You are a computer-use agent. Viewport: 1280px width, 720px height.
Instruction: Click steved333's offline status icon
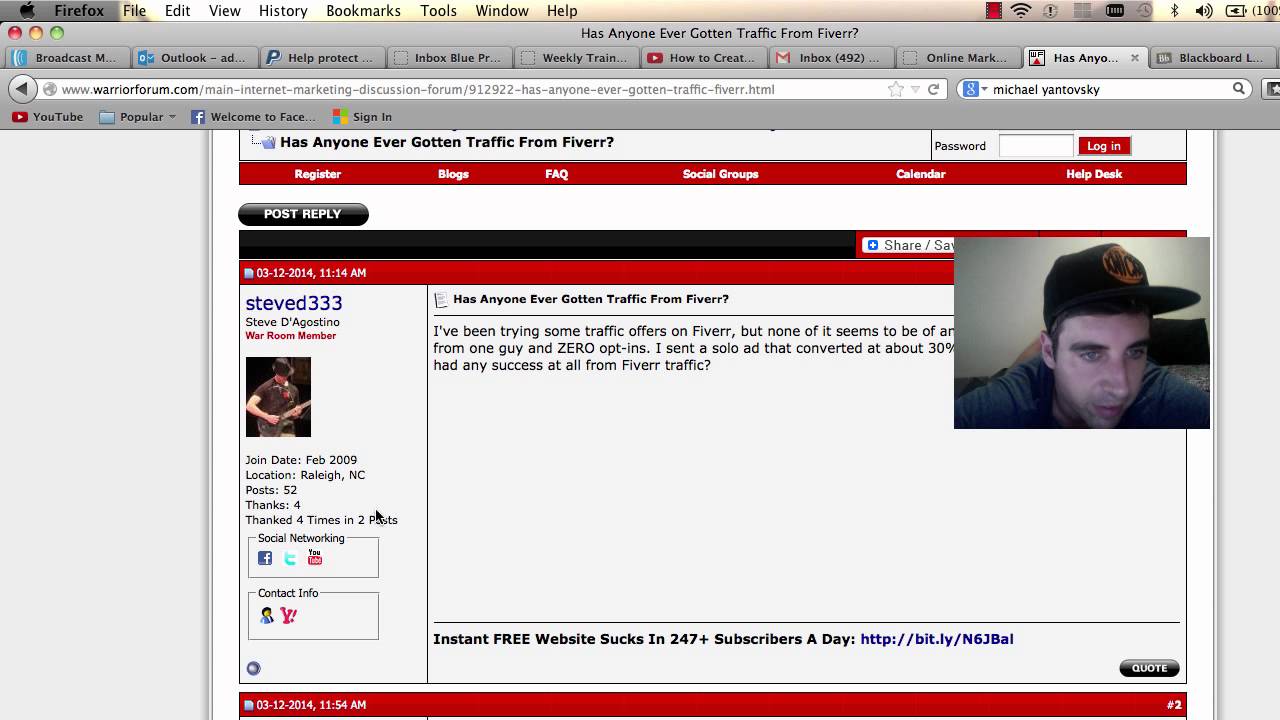[253, 668]
